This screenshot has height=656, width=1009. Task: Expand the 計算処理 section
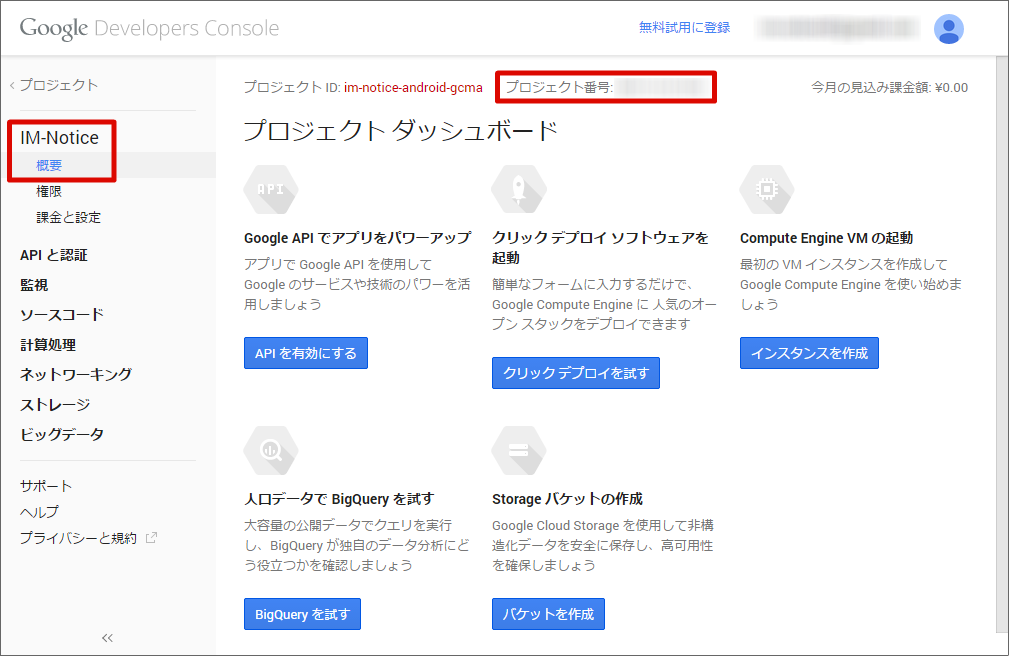point(48,345)
